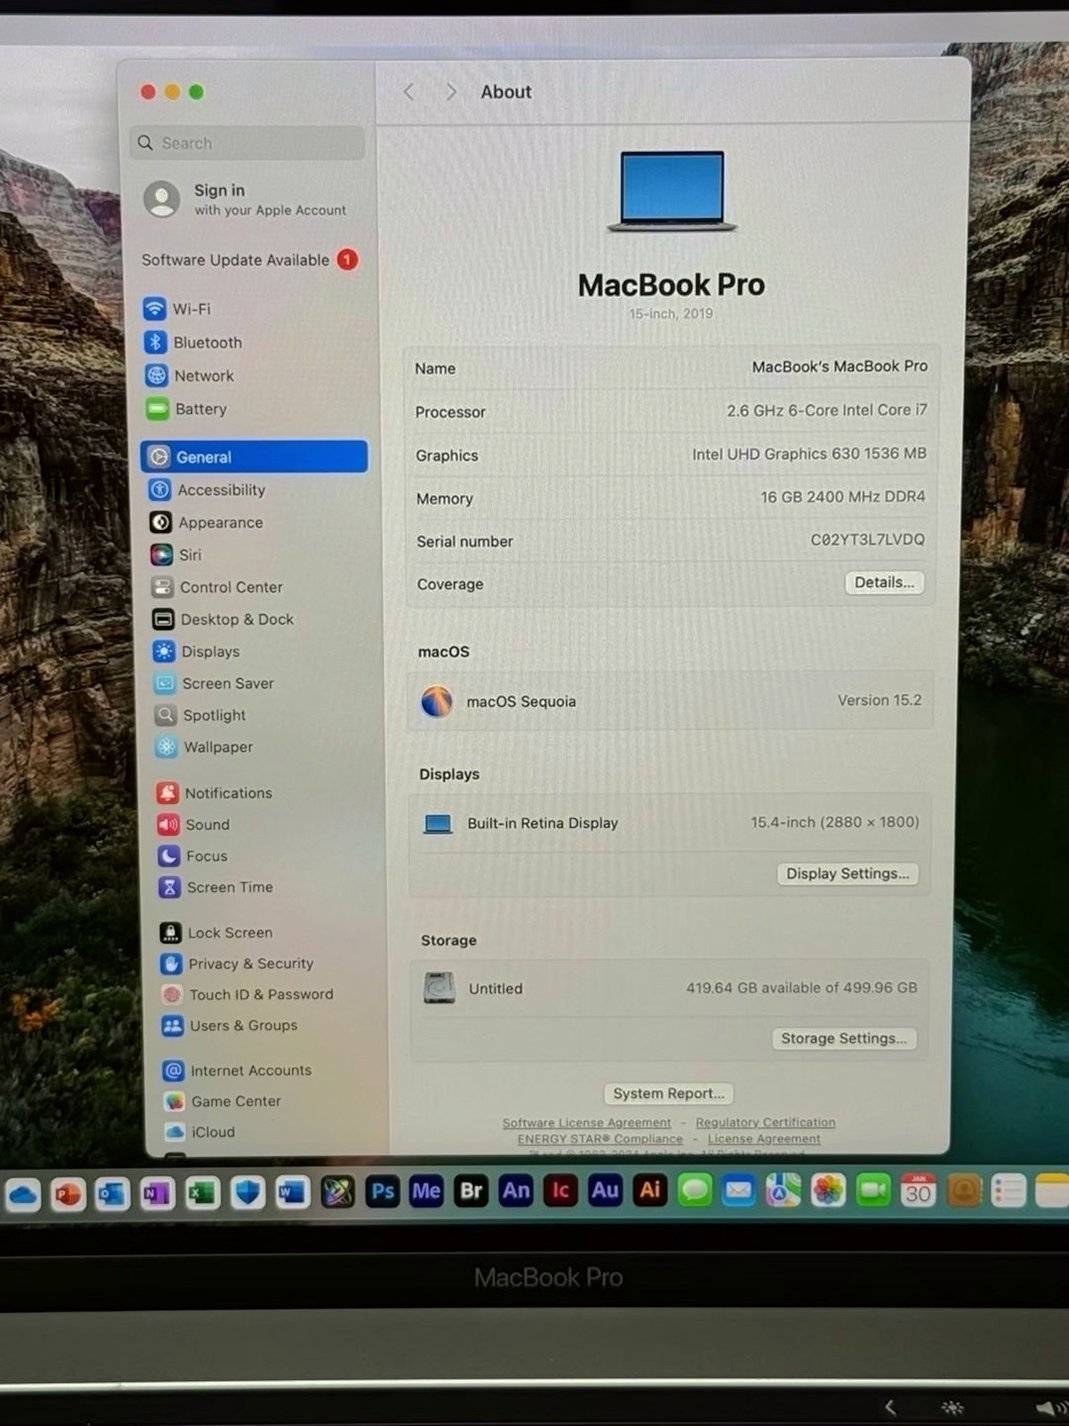1069x1426 pixels.
Task: Open Adobe Audition (Au) in Dock
Action: click(x=605, y=1190)
